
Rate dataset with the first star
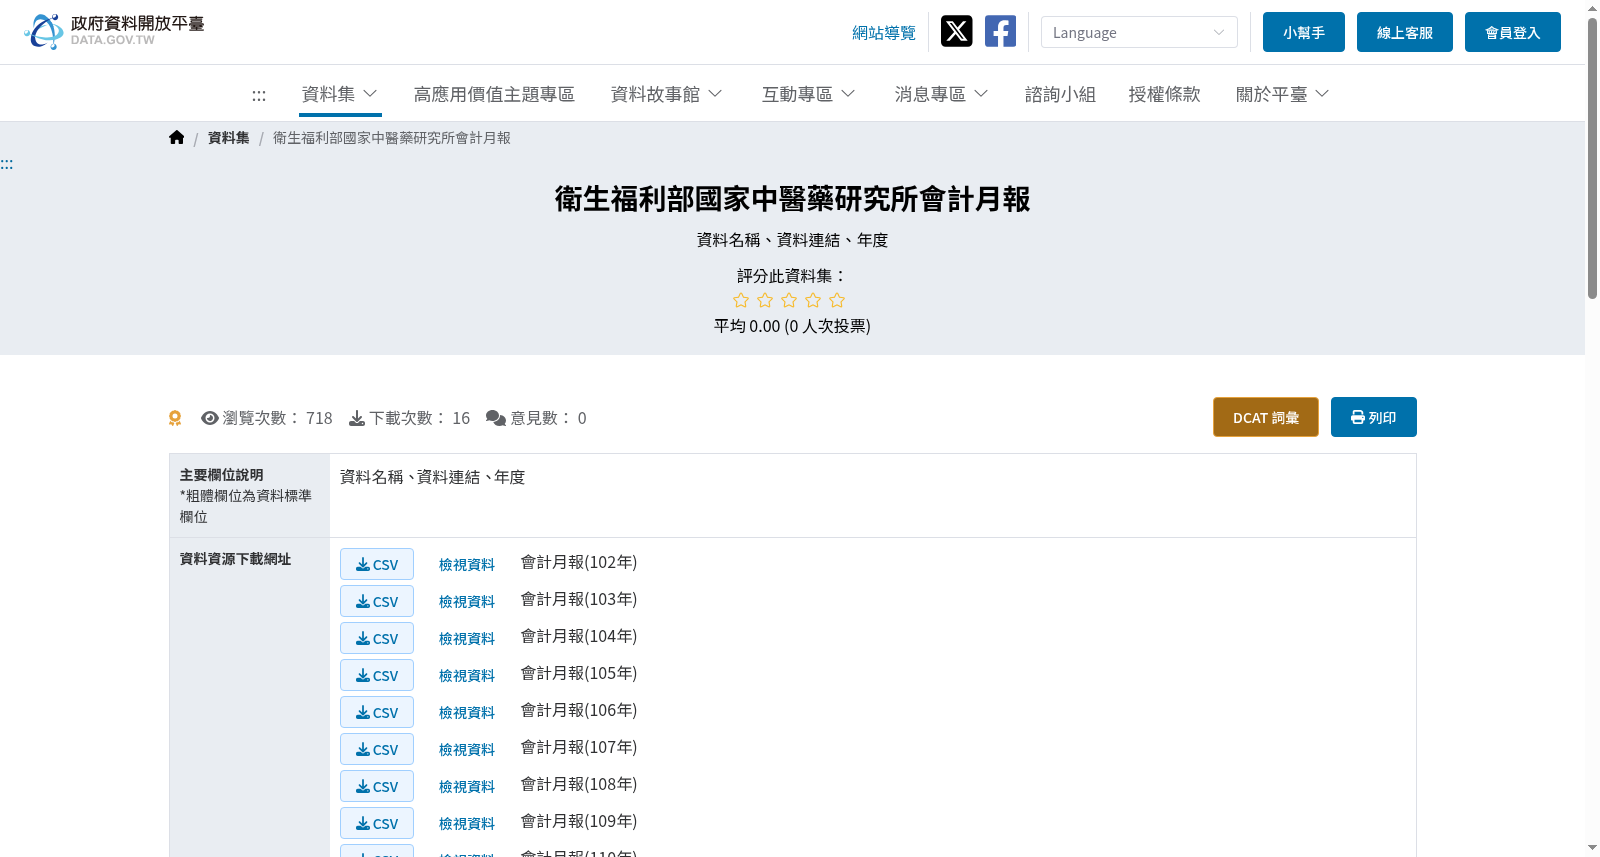click(x=741, y=300)
